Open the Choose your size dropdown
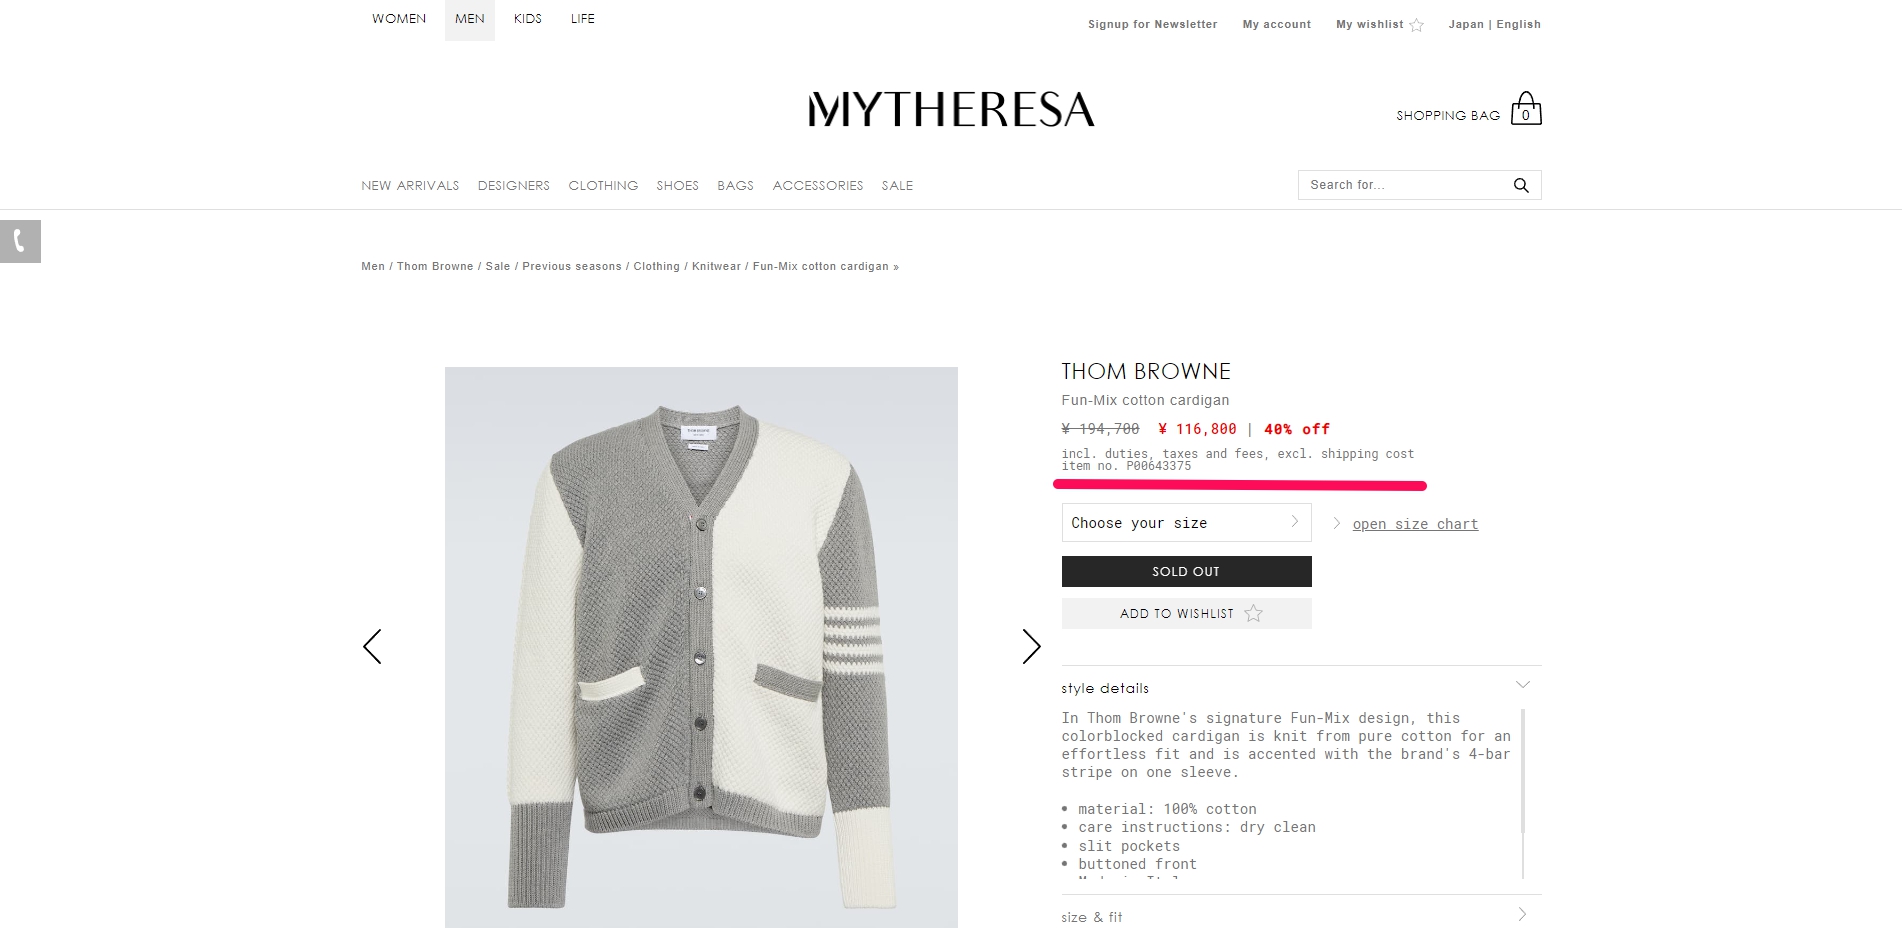Viewport: 1902px width, 928px height. tap(1186, 523)
